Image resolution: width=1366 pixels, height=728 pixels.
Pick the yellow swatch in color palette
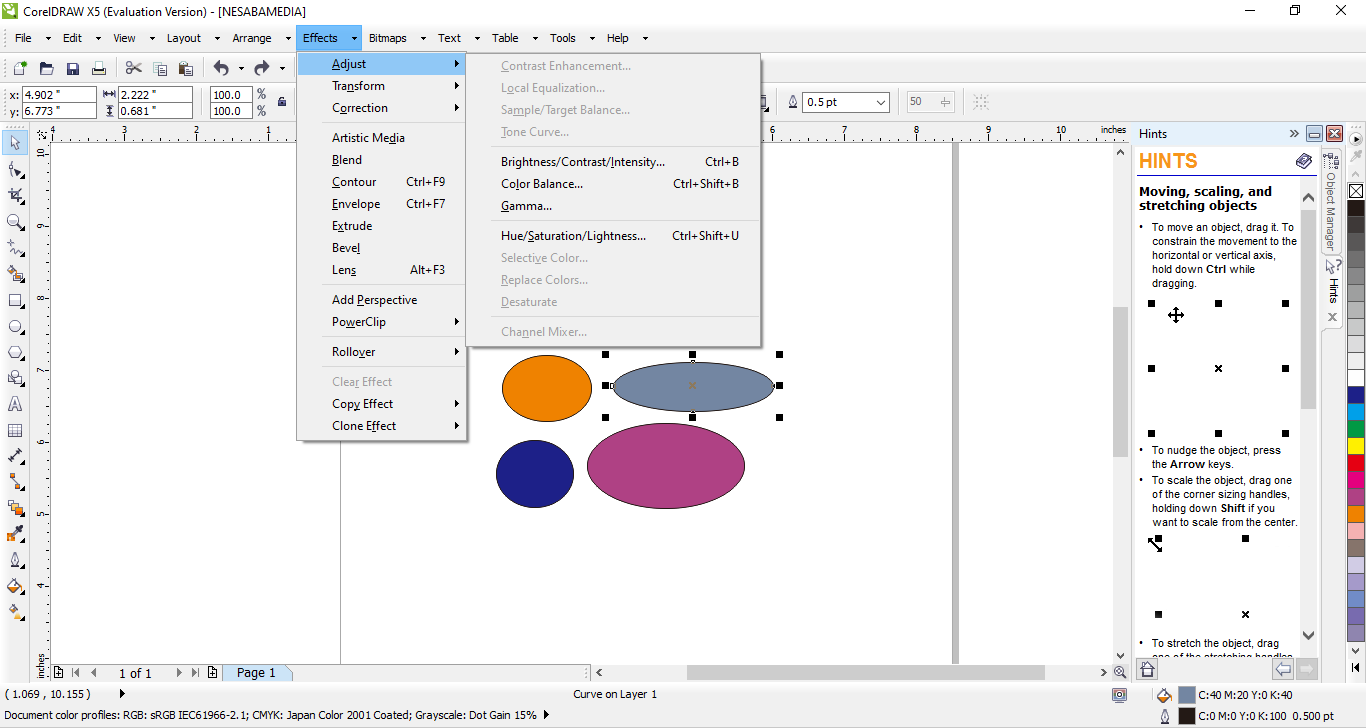point(1356,446)
